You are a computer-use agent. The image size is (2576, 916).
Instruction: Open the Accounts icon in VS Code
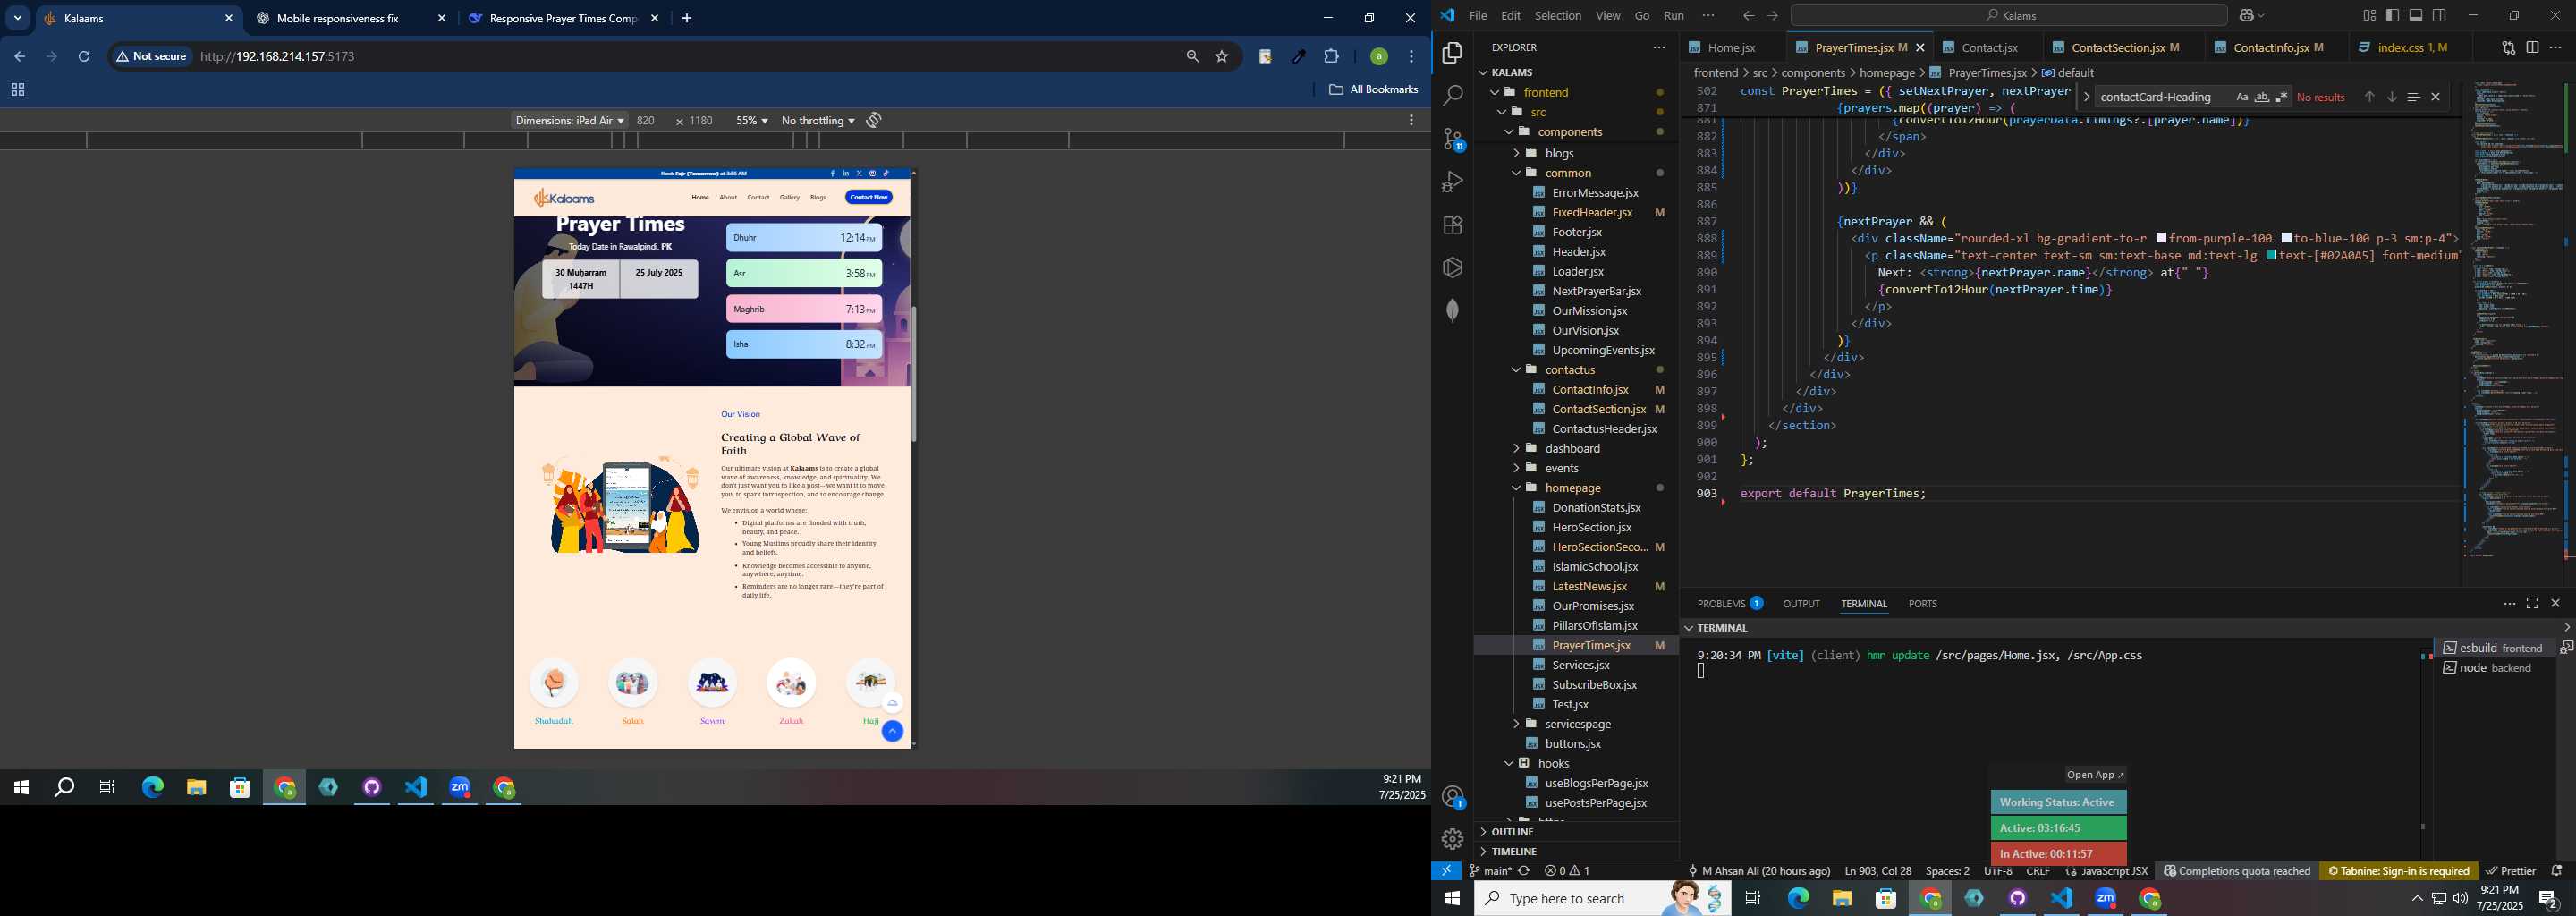point(1452,797)
